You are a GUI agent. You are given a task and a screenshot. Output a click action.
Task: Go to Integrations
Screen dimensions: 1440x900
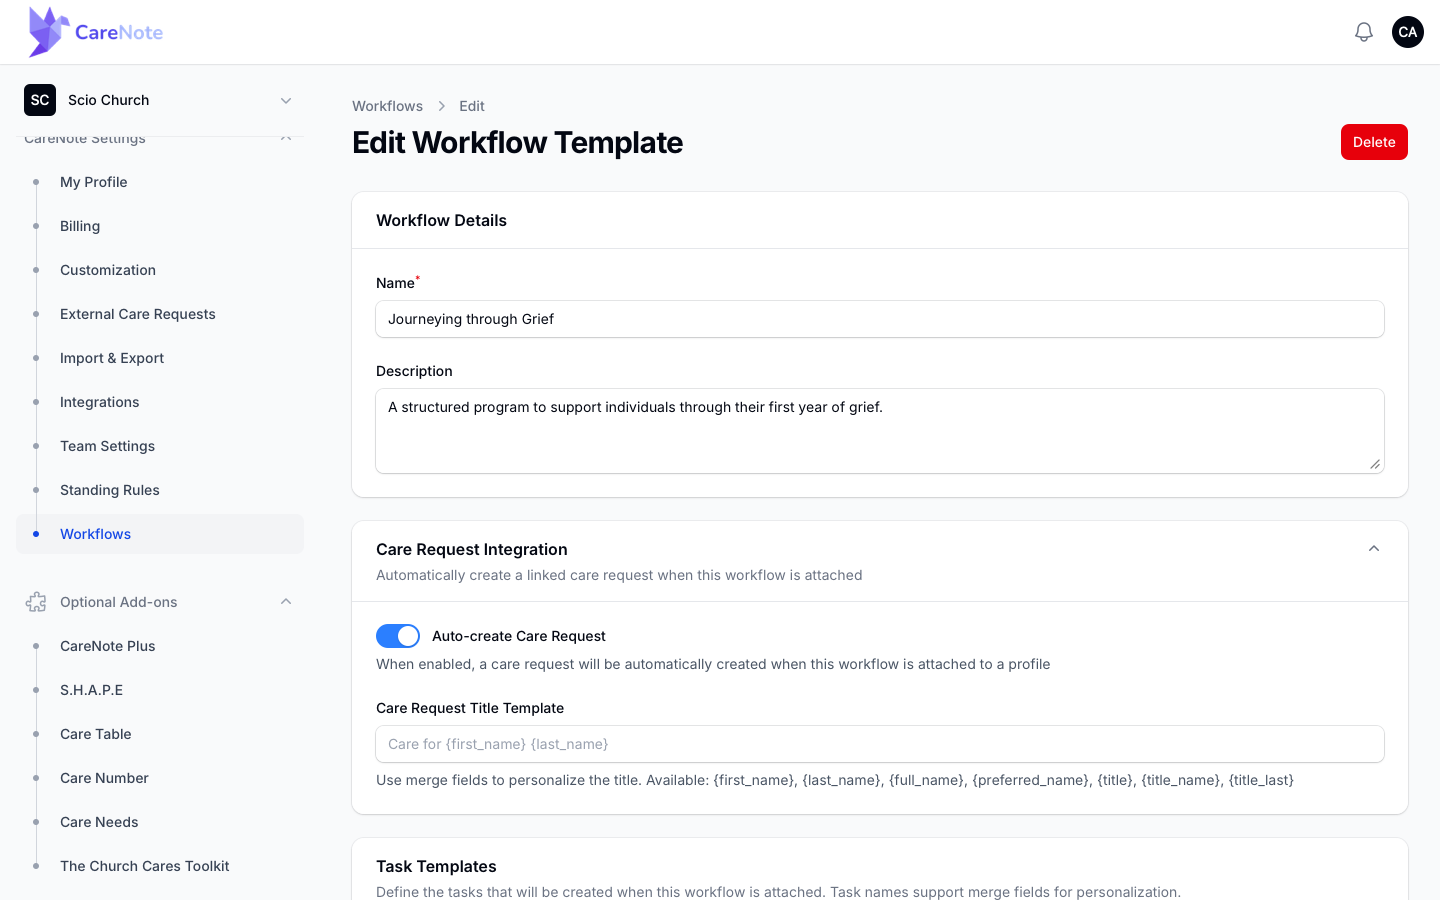click(x=160, y=402)
